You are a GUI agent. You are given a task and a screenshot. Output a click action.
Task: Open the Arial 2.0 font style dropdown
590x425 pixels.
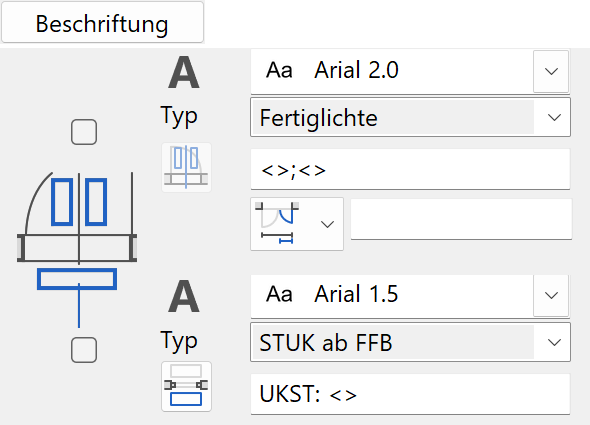[x=550, y=71]
